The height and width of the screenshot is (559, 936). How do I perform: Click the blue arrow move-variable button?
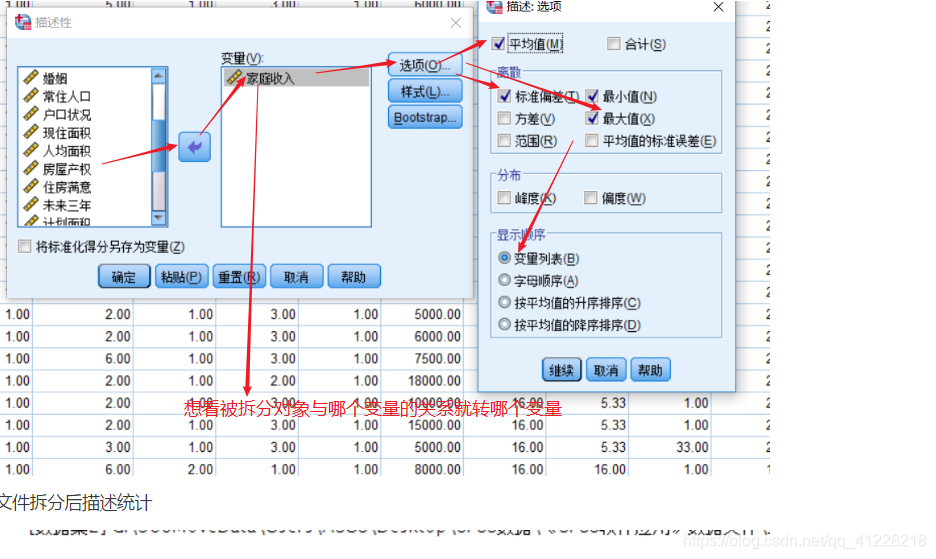tap(195, 147)
